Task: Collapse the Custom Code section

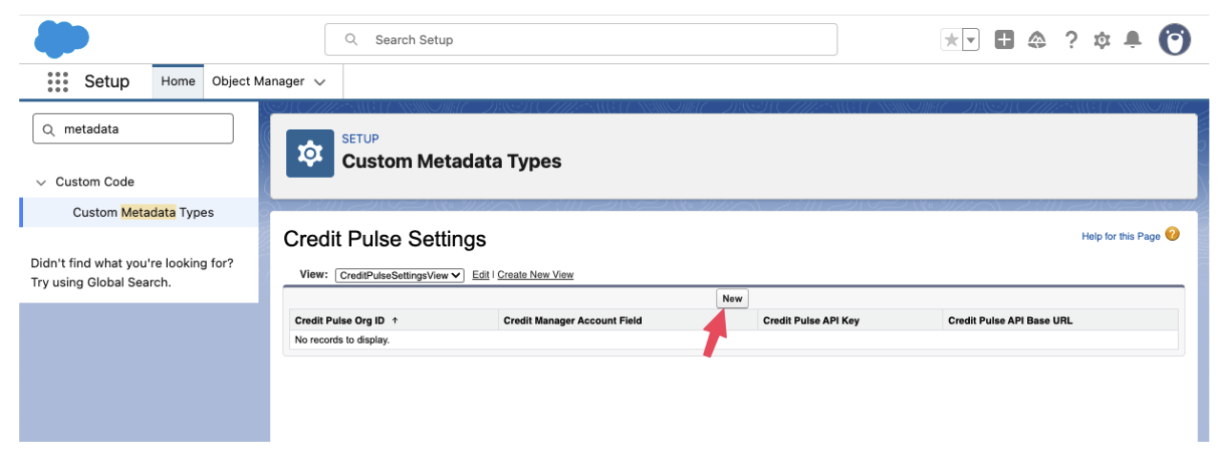Action: 41,182
